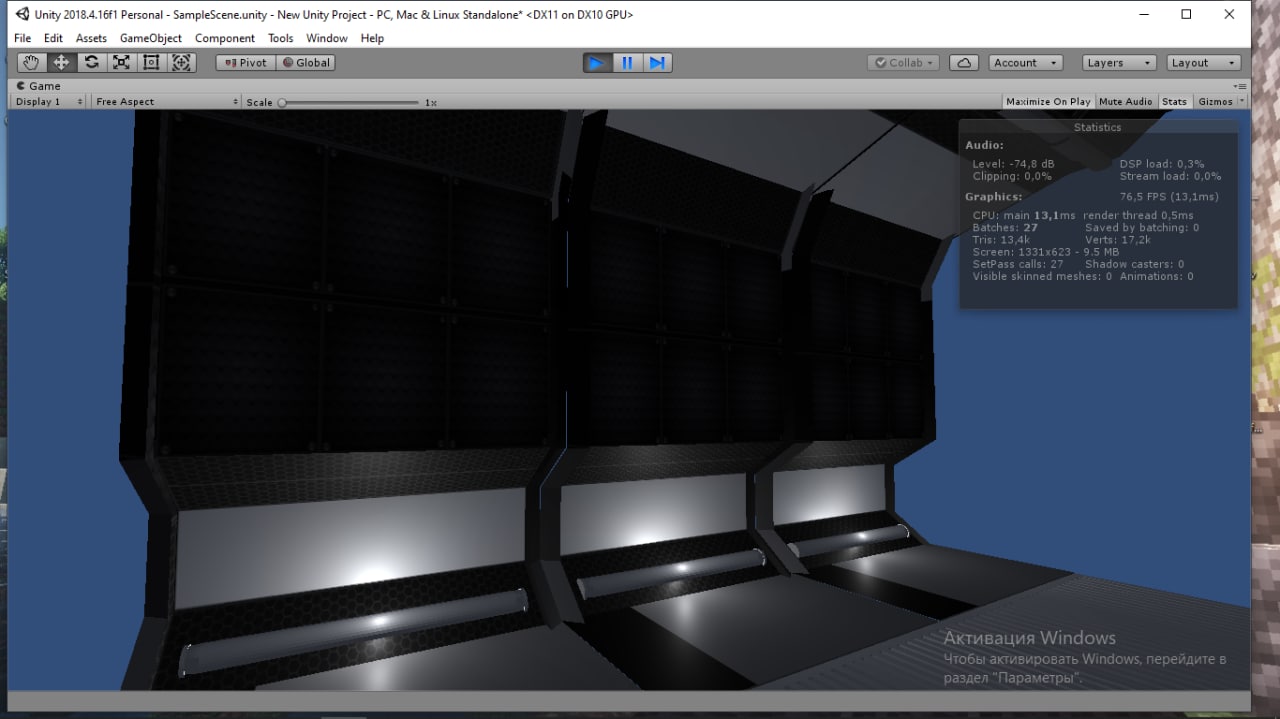This screenshot has width=1280, height=719.
Task: Open the Tools menu
Action: click(281, 38)
